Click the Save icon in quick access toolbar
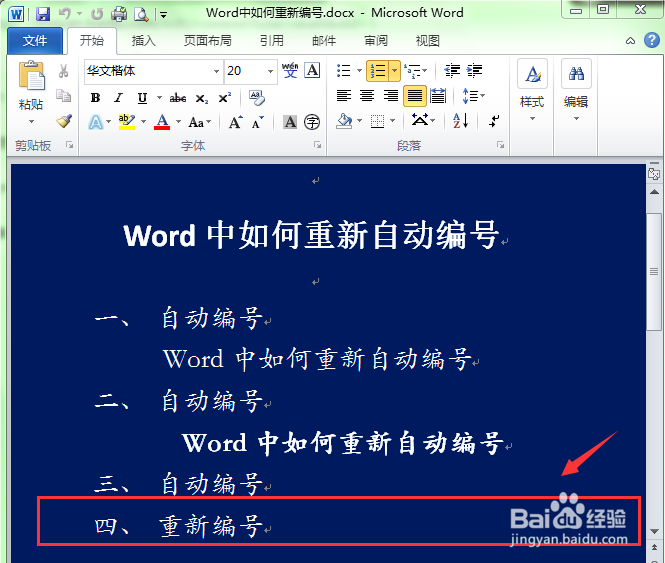The height and width of the screenshot is (563, 665). pyautogui.click(x=43, y=14)
